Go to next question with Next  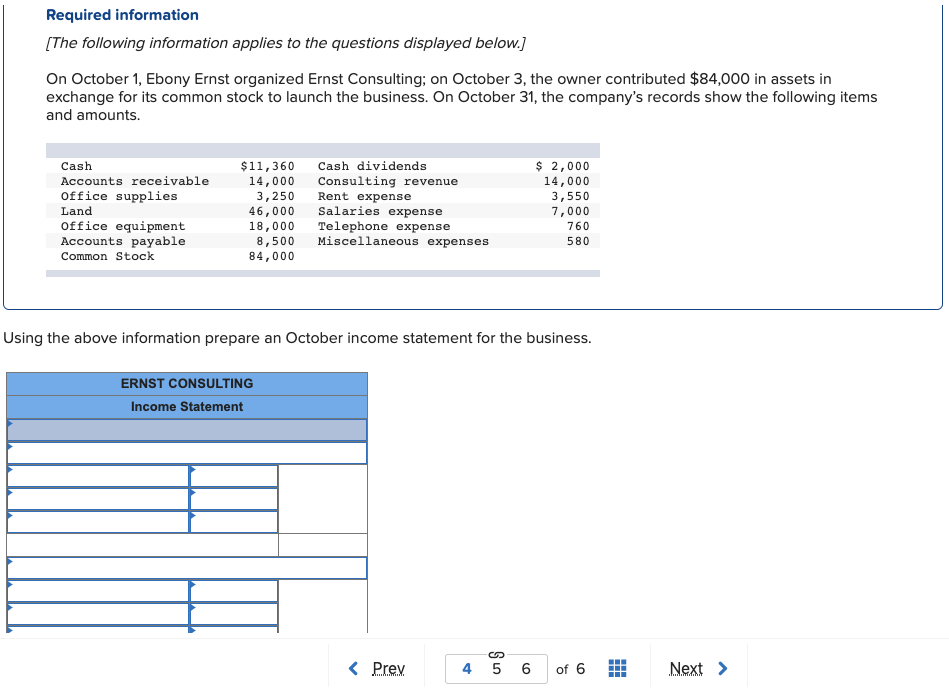coord(686,668)
